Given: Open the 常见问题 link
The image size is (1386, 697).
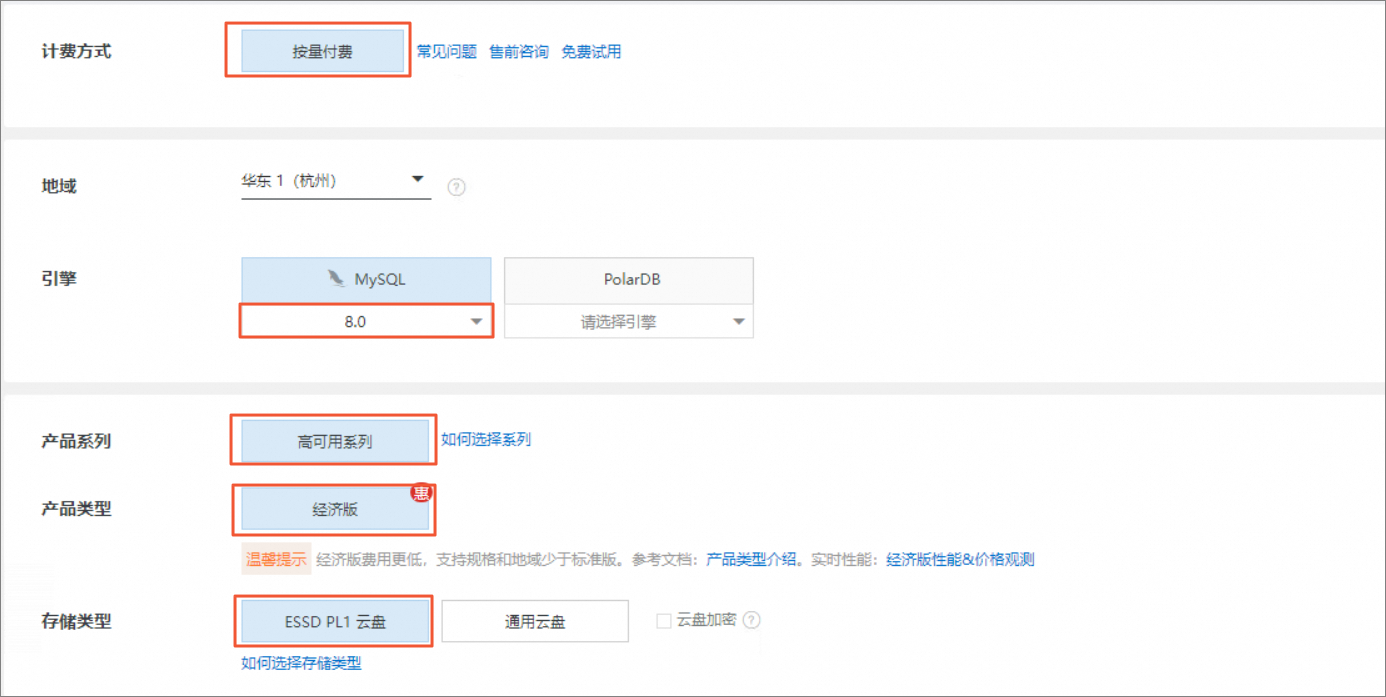Looking at the screenshot, I should pos(447,52).
